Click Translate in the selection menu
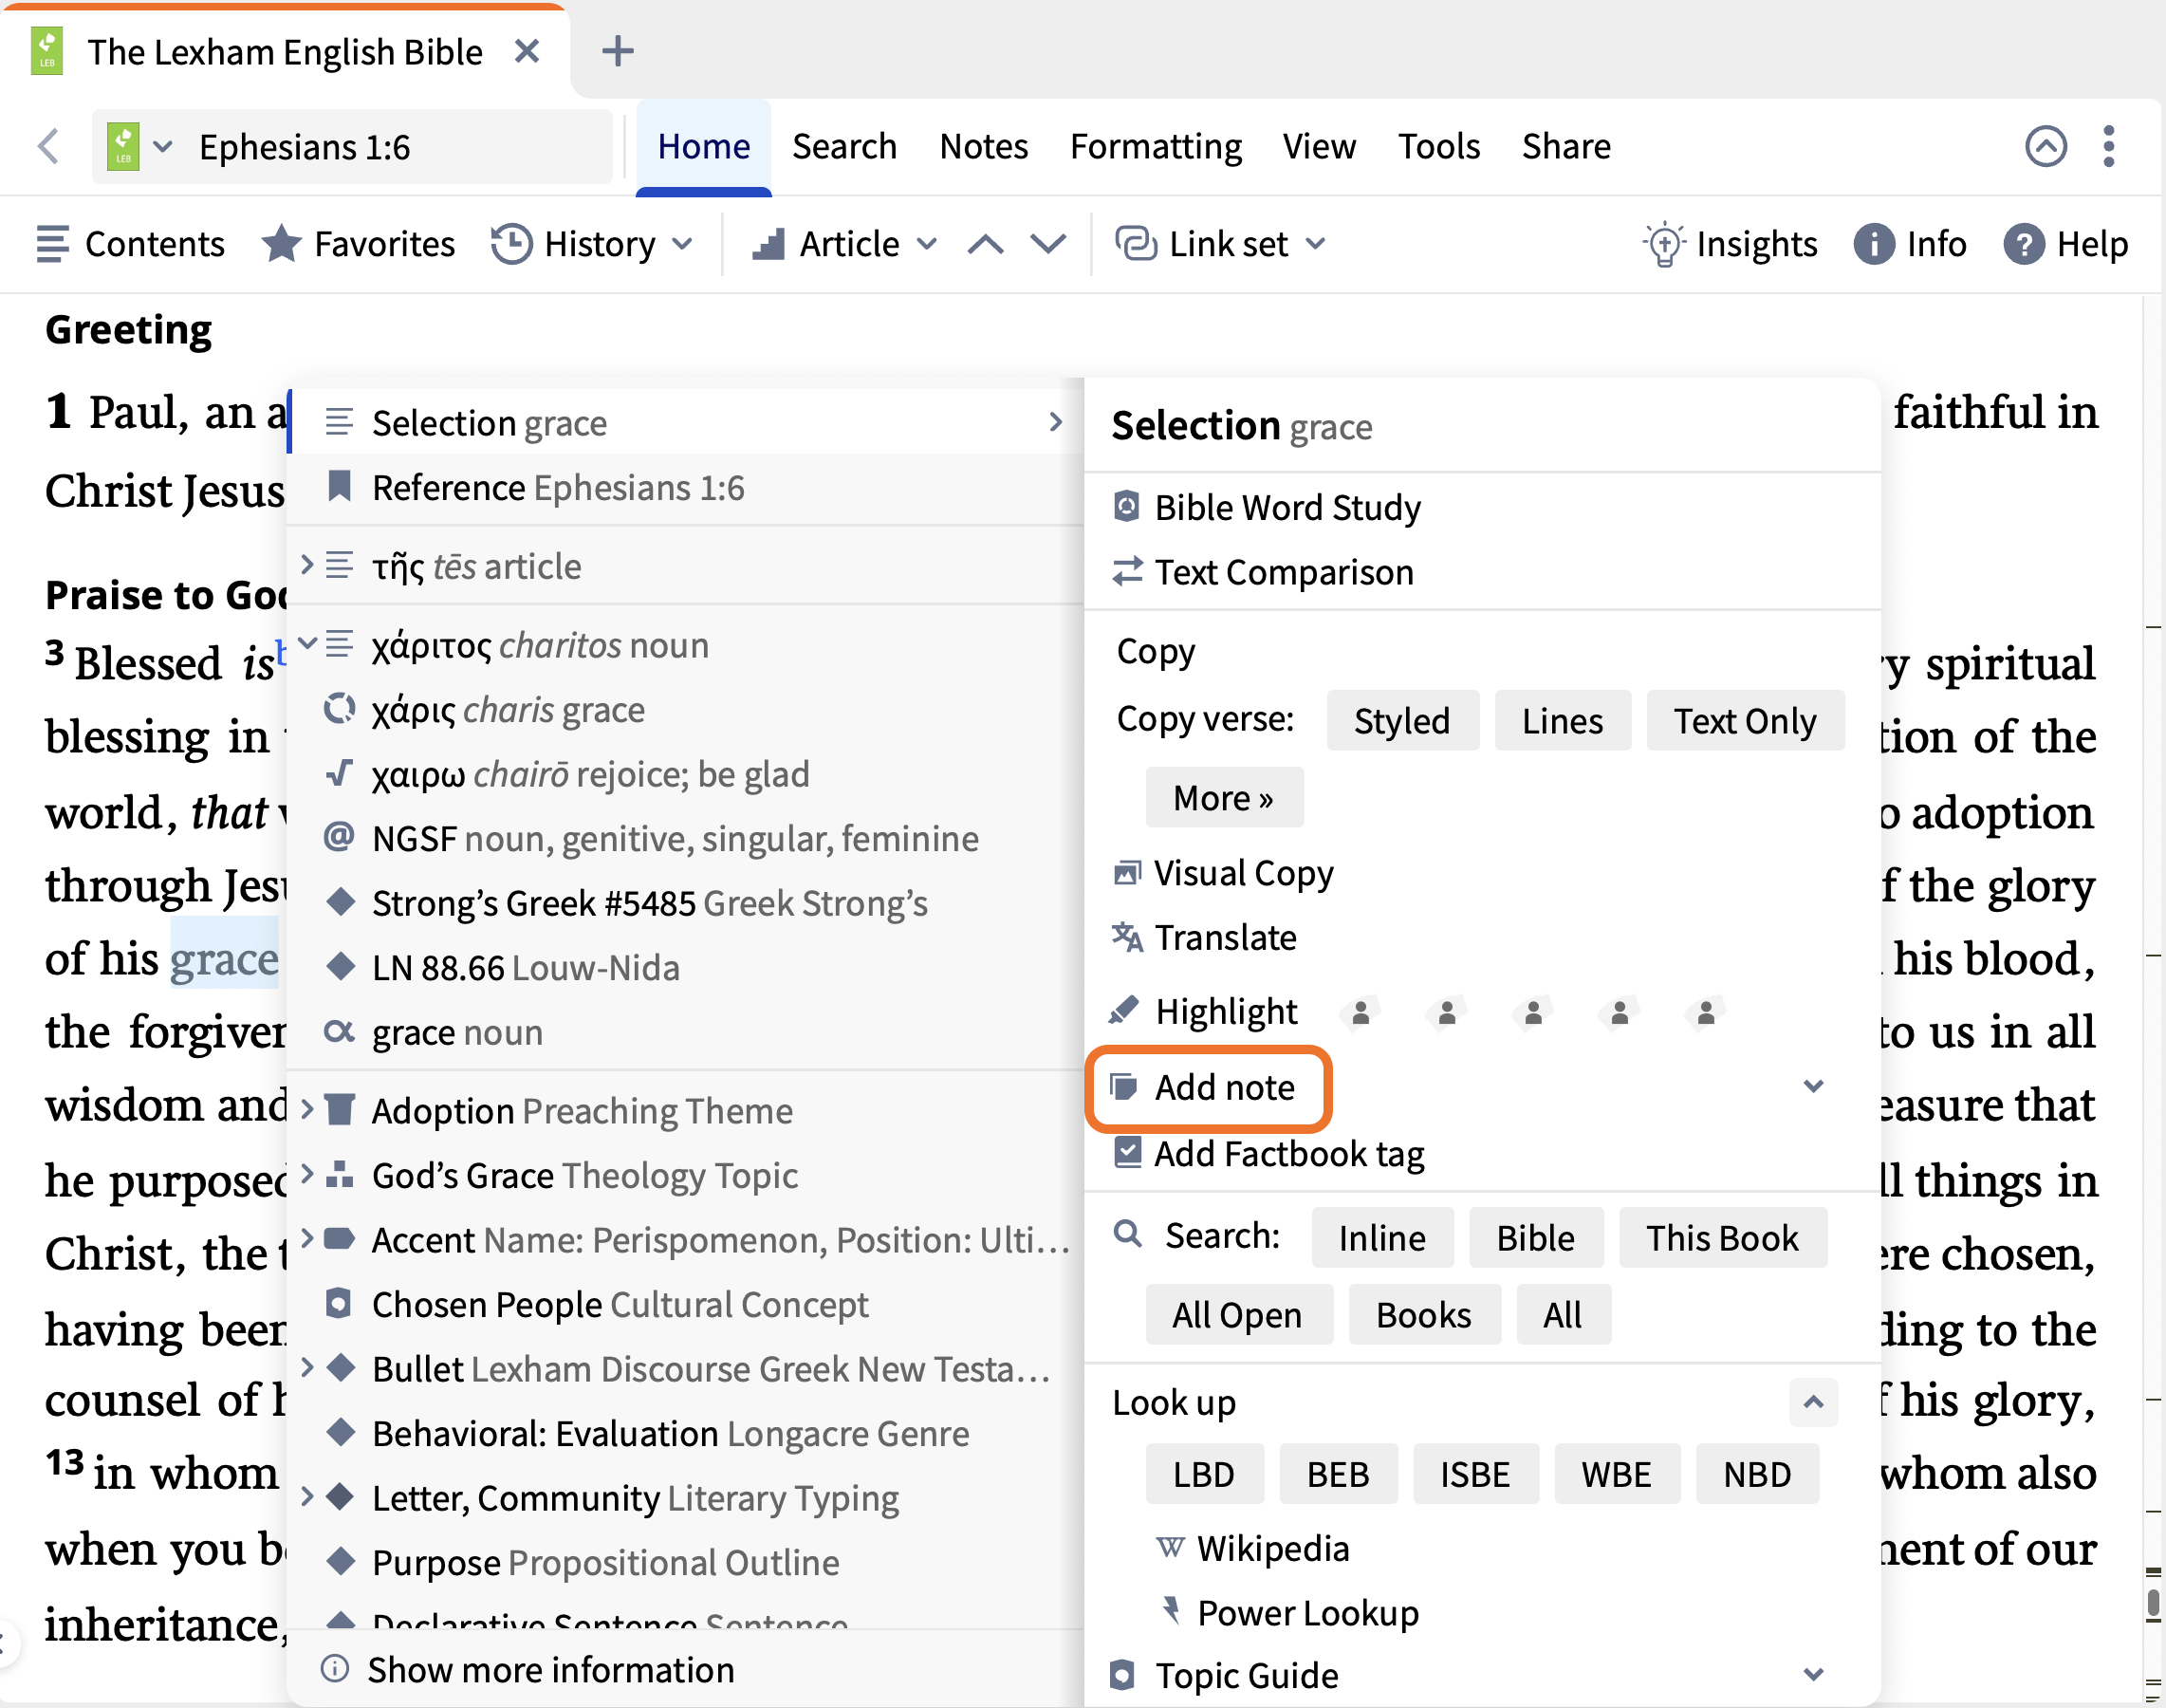 (1204, 938)
